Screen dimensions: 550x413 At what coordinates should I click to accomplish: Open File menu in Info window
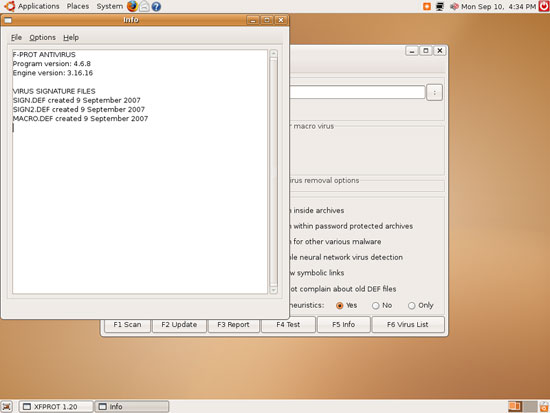pyautogui.click(x=16, y=37)
